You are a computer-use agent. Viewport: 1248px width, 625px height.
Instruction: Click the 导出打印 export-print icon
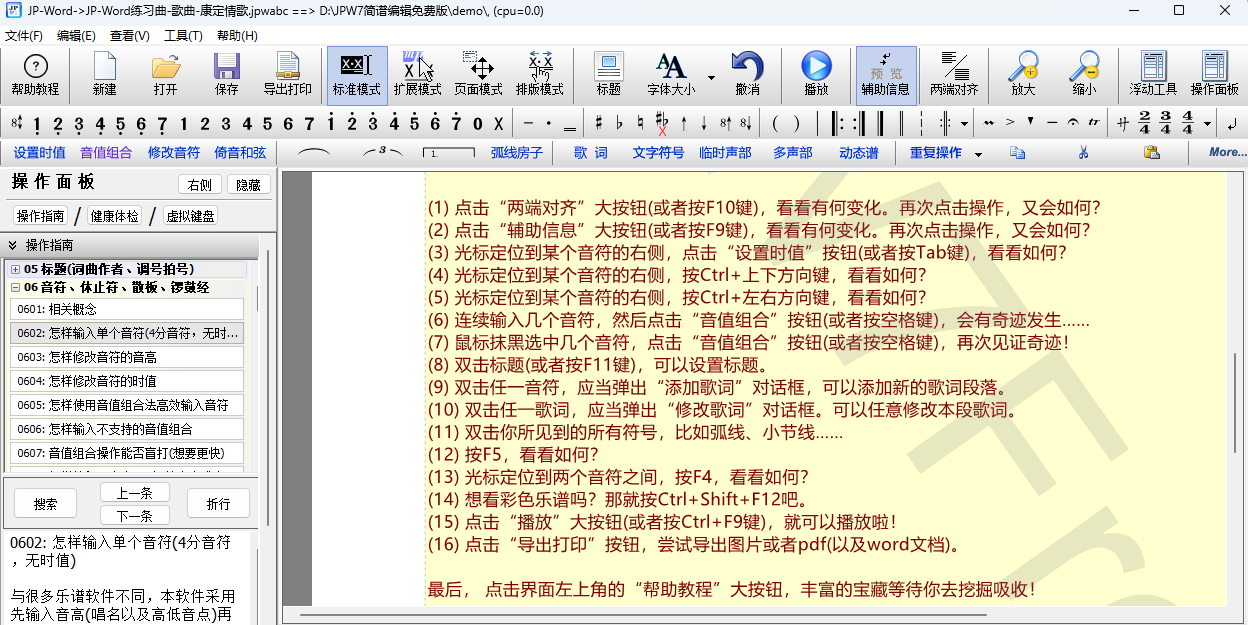[x=287, y=74]
